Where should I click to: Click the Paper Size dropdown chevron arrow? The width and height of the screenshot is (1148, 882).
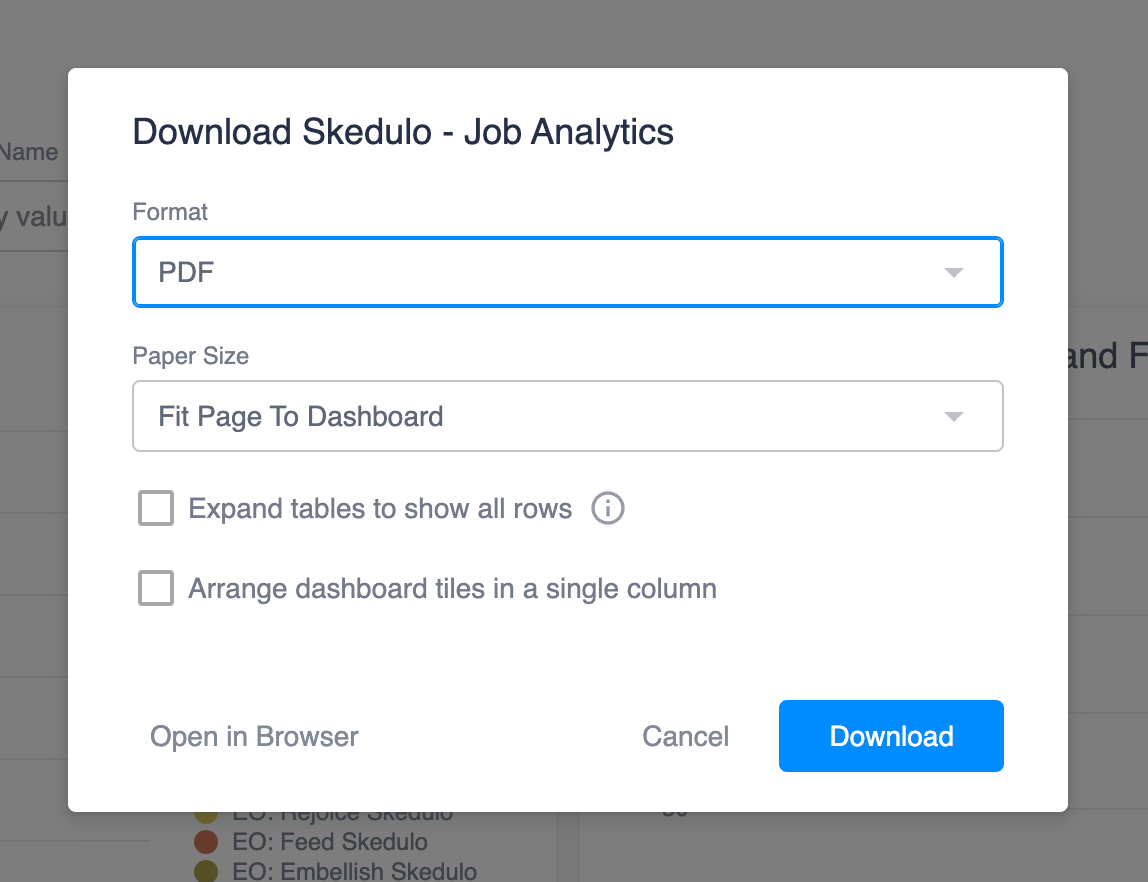(x=954, y=416)
